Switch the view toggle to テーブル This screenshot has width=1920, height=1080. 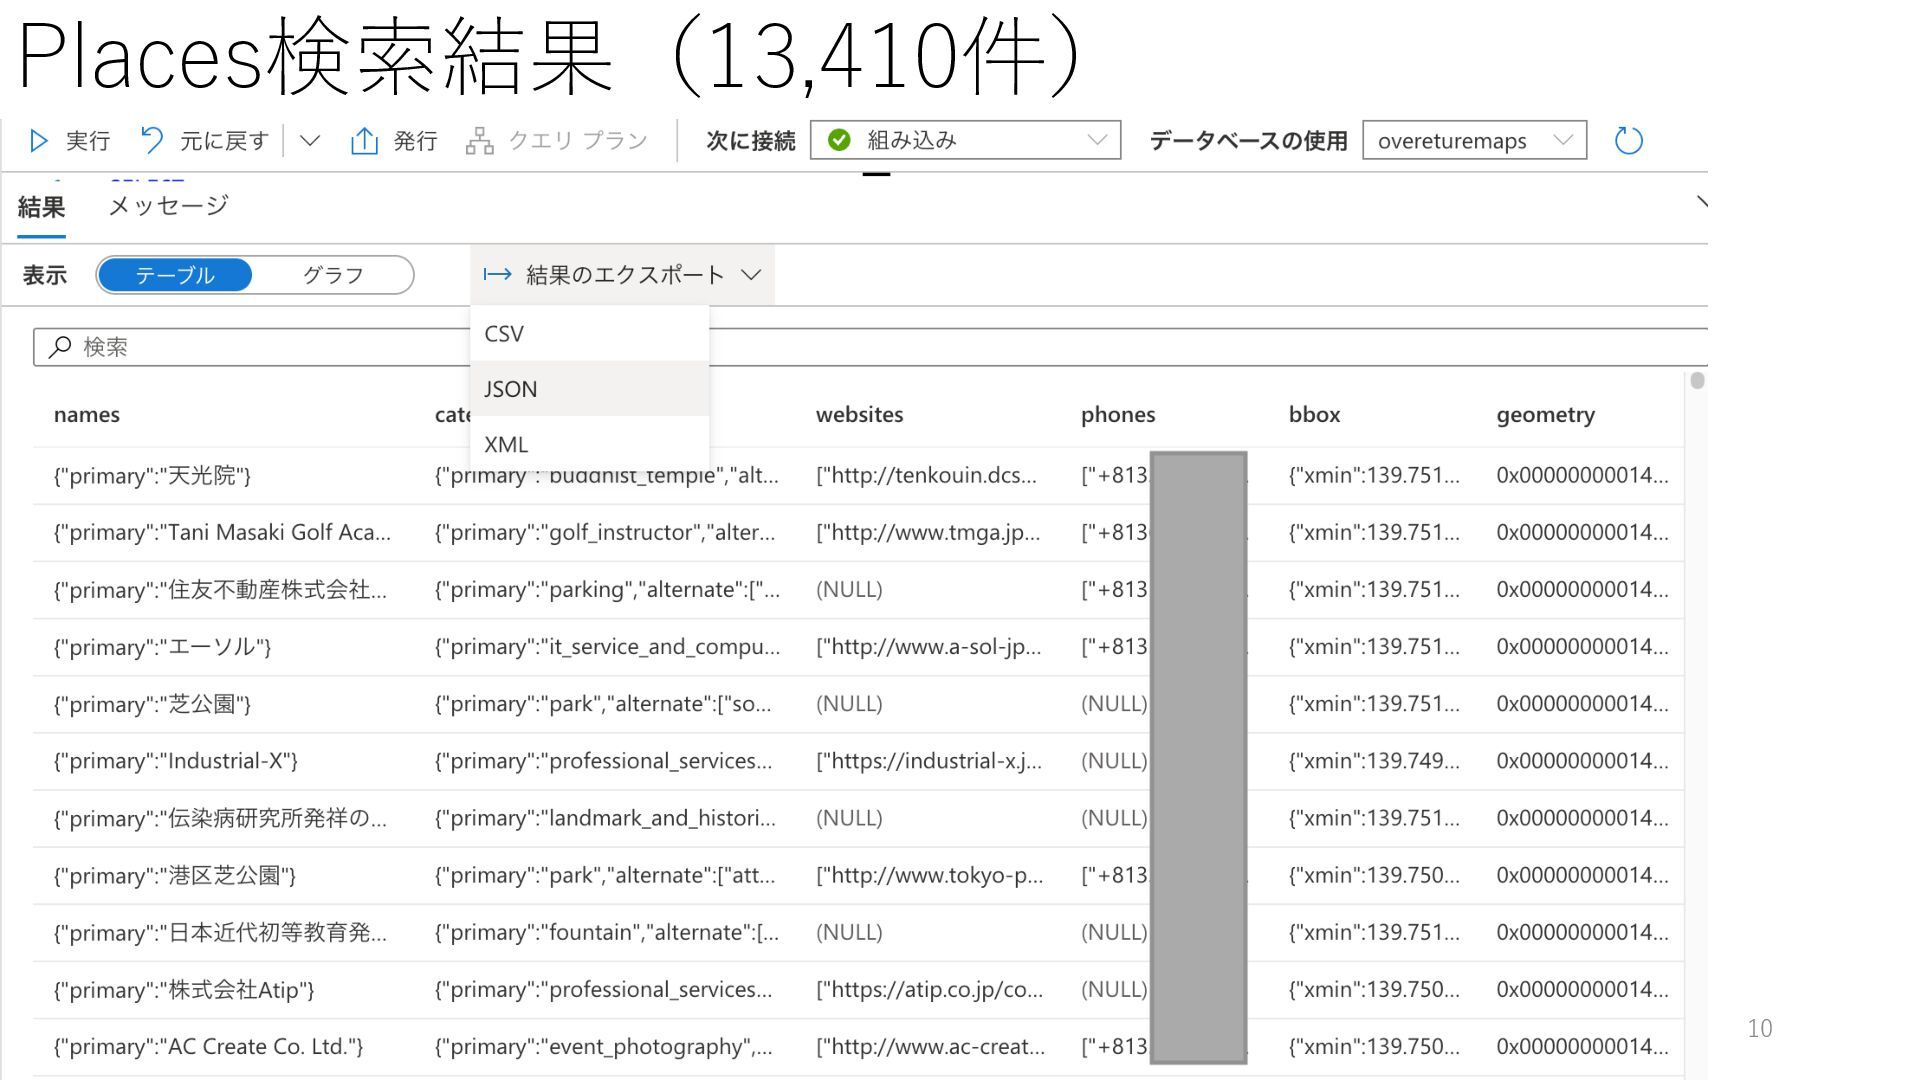175,275
